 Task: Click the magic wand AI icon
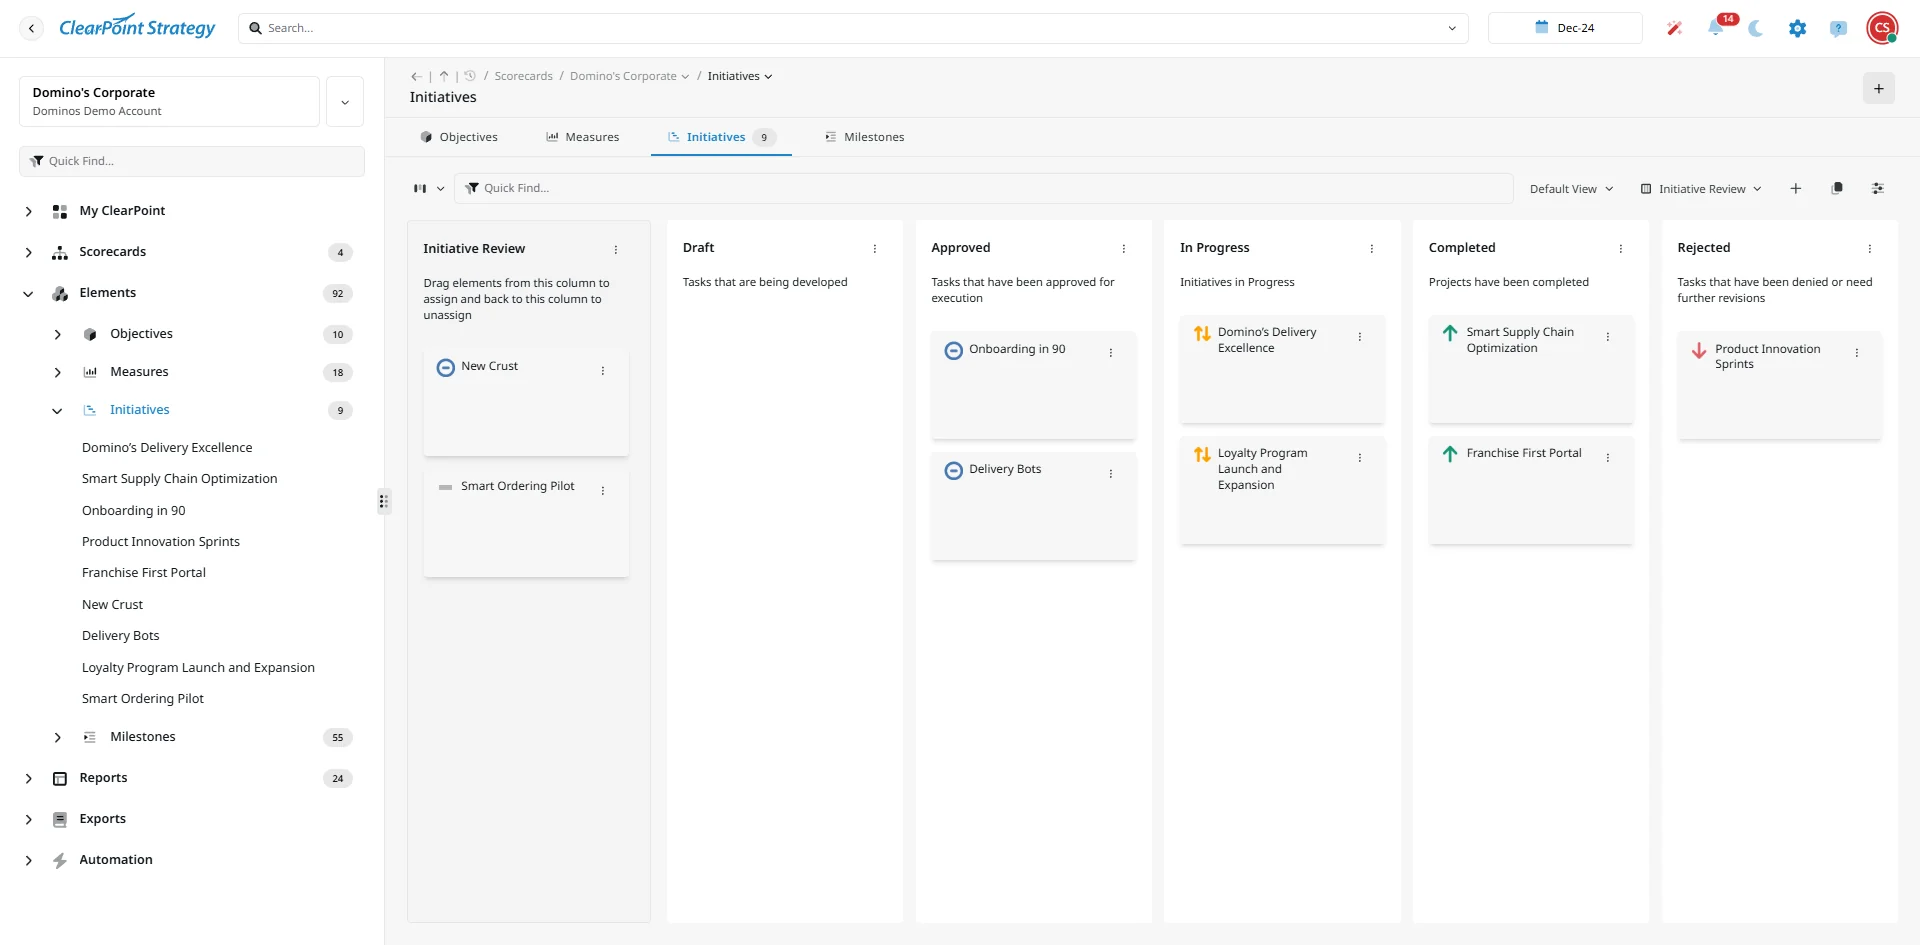click(1674, 27)
